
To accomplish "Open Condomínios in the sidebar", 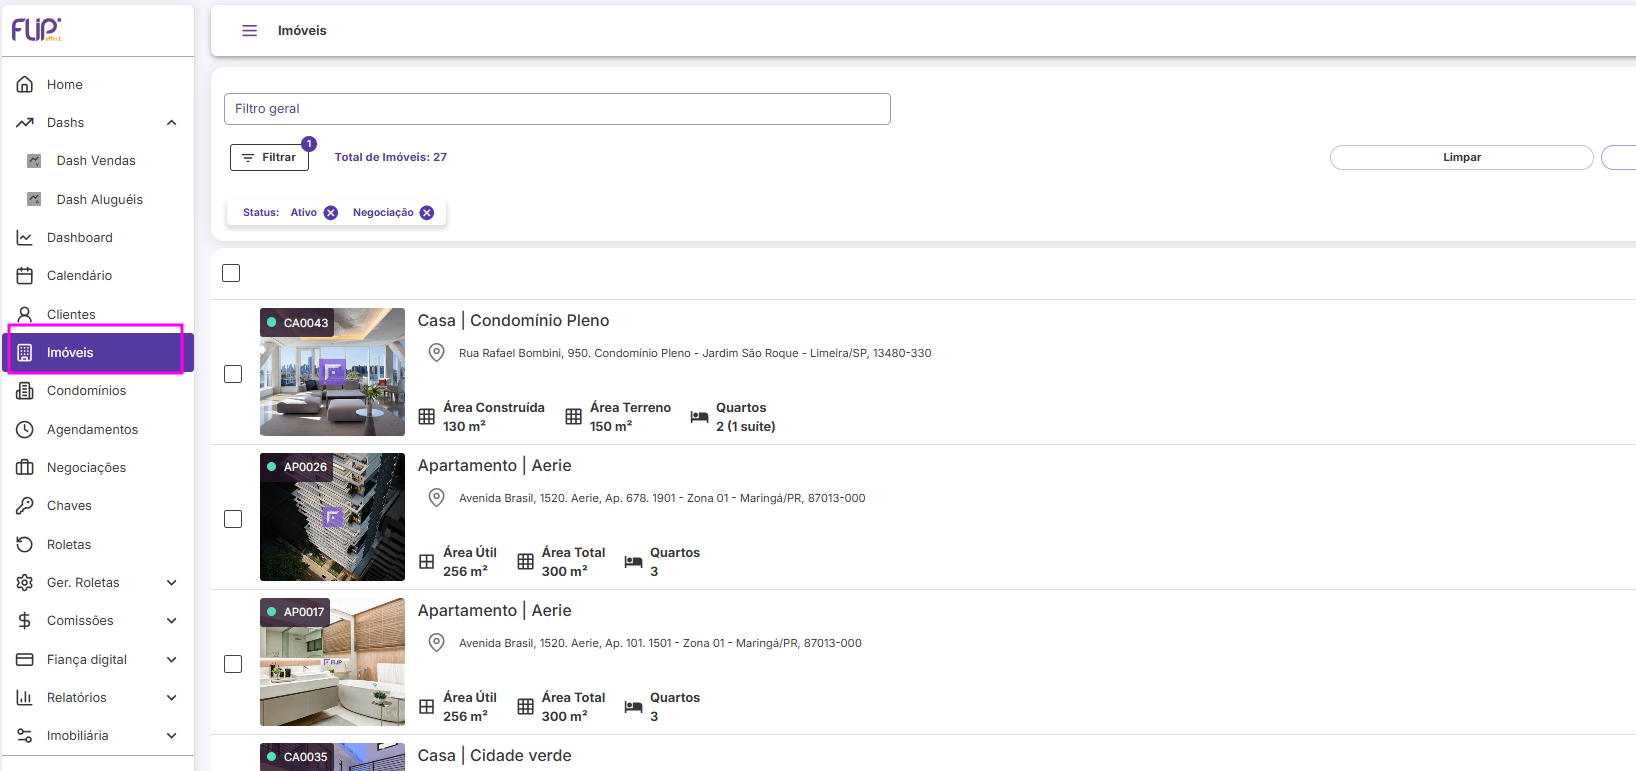I will (x=97, y=391).
